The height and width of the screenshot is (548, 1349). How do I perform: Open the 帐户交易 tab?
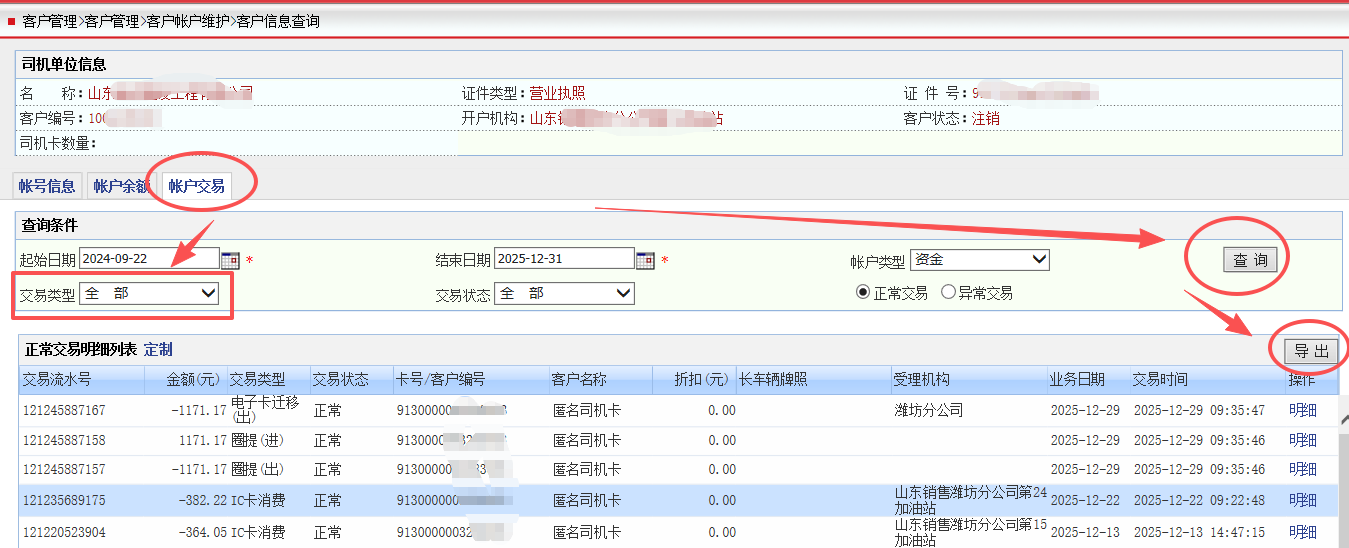pos(196,186)
